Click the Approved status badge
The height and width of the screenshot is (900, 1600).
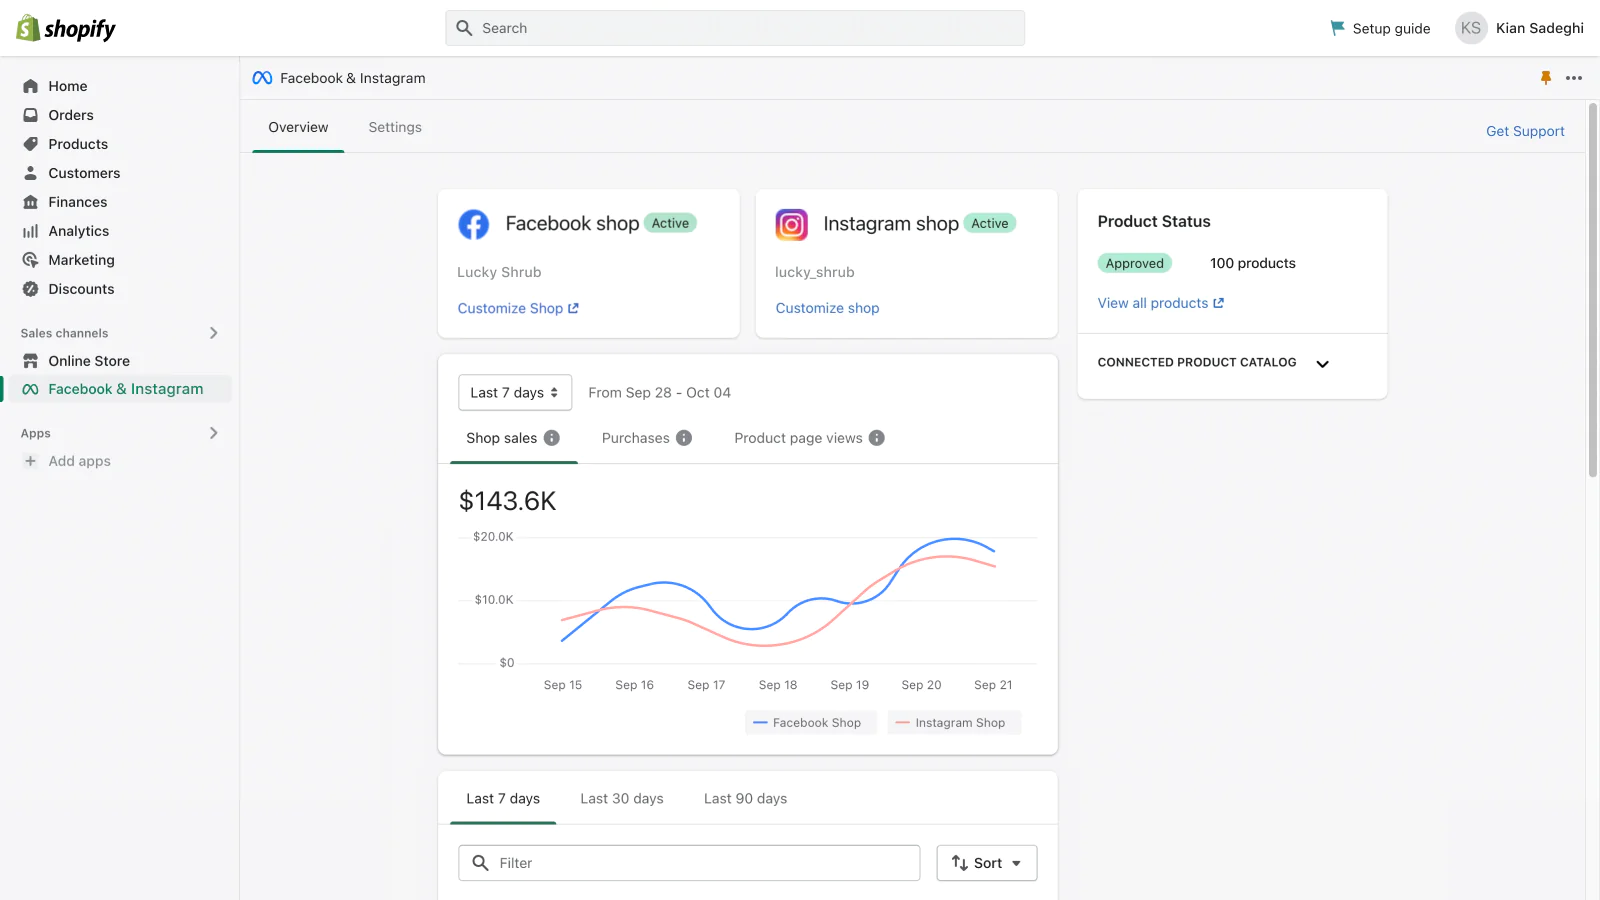(1135, 263)
